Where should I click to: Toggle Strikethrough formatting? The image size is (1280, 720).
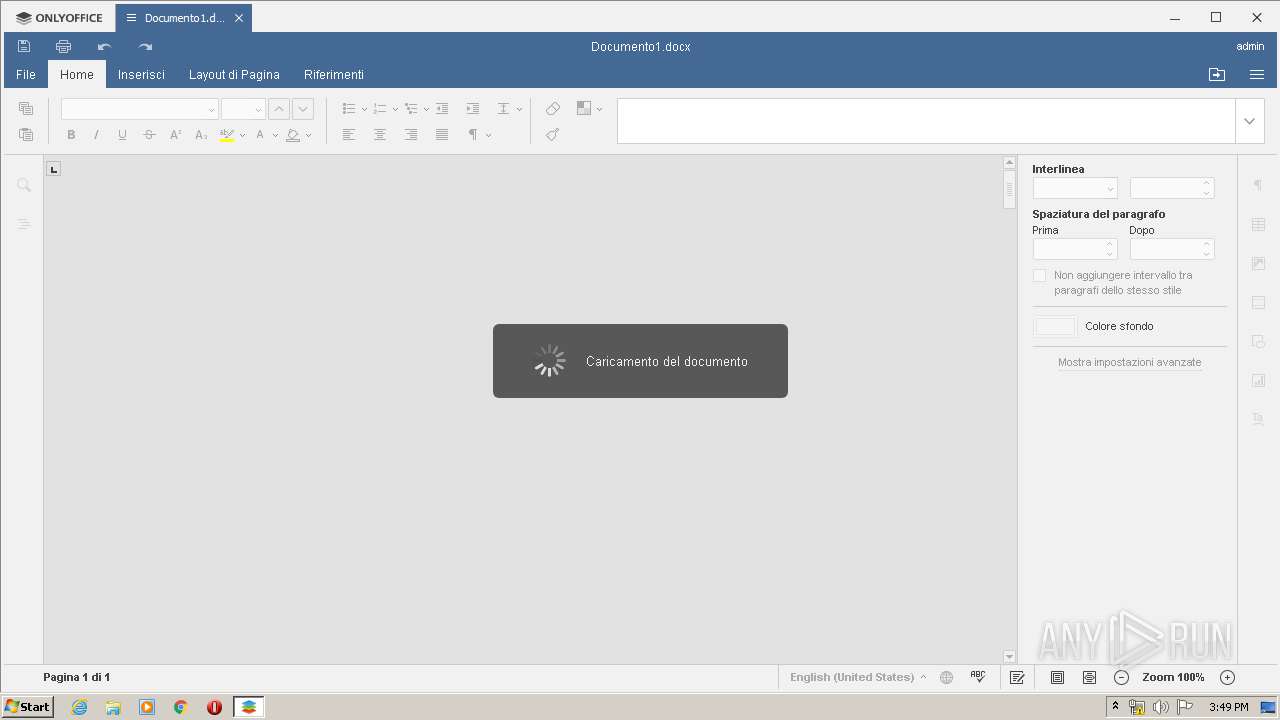[149, 135]
